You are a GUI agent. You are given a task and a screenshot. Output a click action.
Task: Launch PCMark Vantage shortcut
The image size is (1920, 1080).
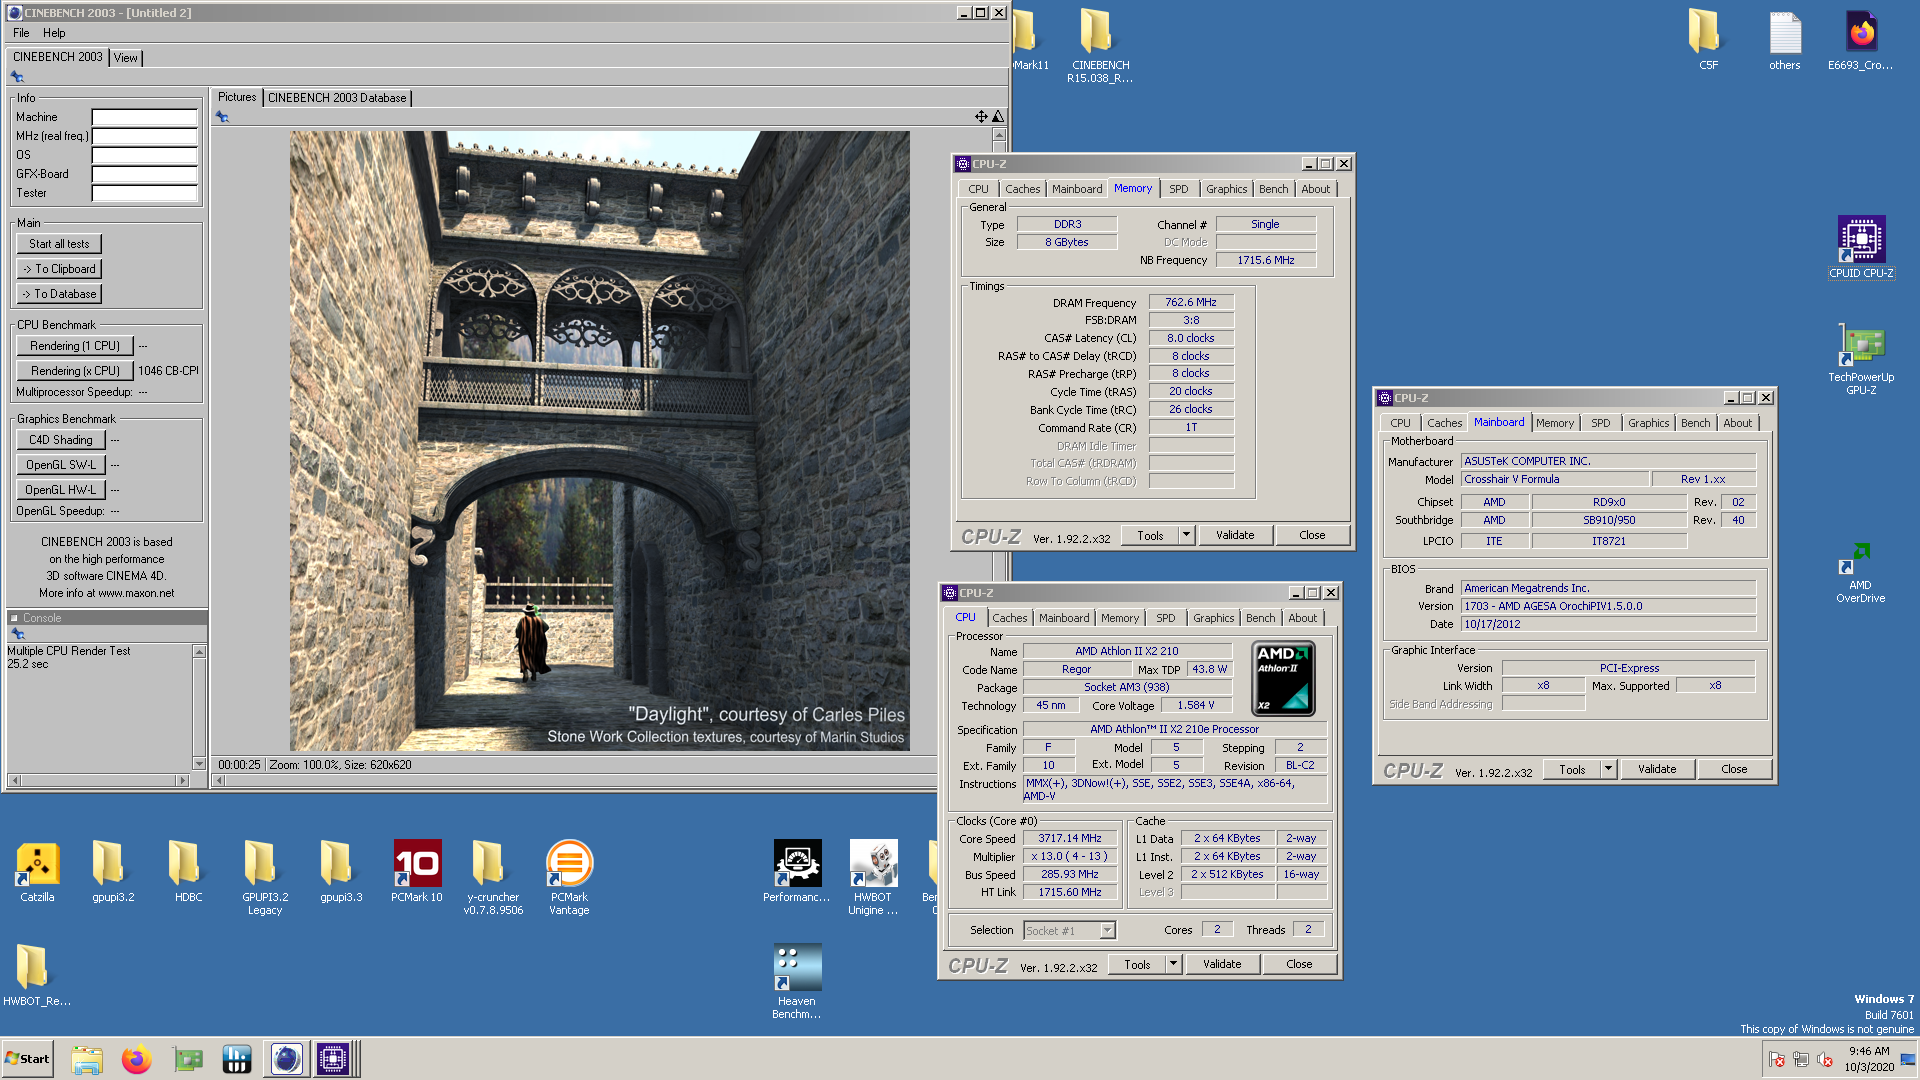coord(569,877)
